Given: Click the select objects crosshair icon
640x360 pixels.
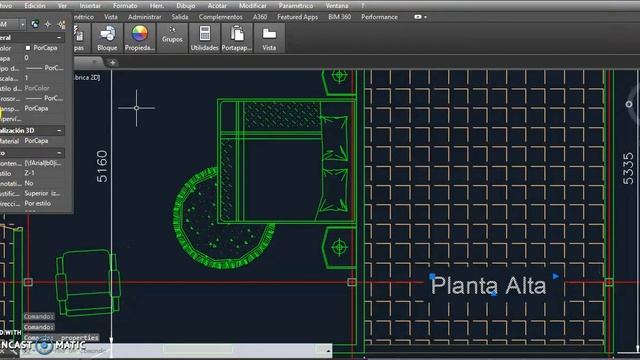Looking at the screenshot, I should tap(48, 24).
